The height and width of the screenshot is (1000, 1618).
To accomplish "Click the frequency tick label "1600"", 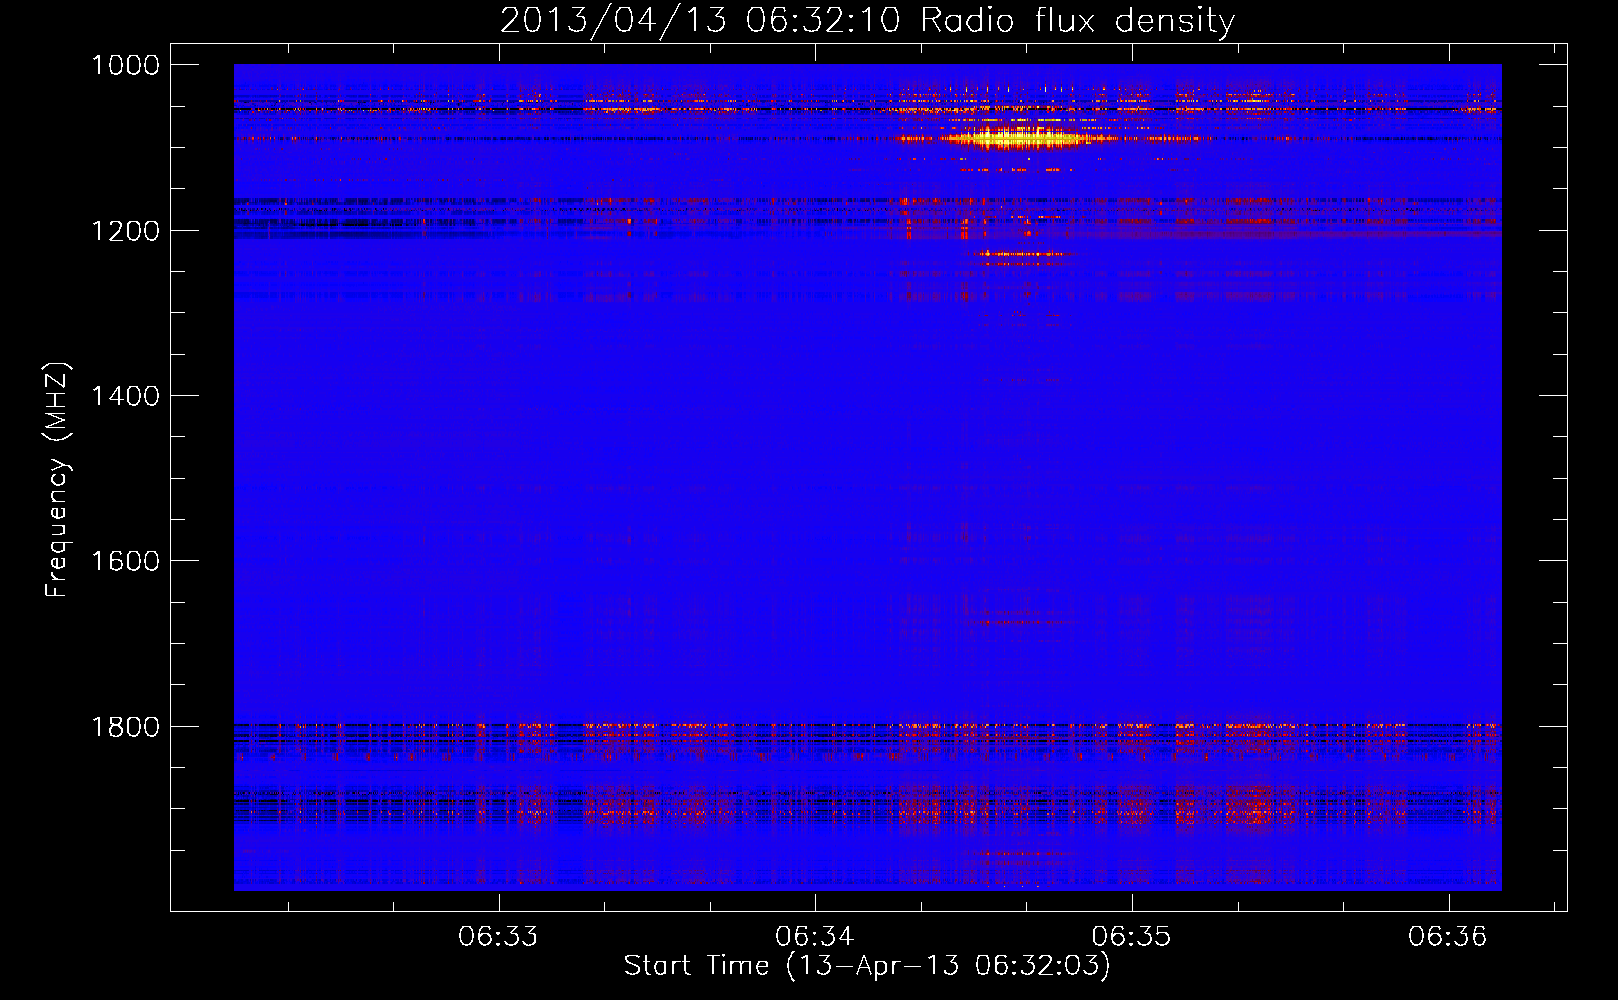I will (x=125, y=561).
